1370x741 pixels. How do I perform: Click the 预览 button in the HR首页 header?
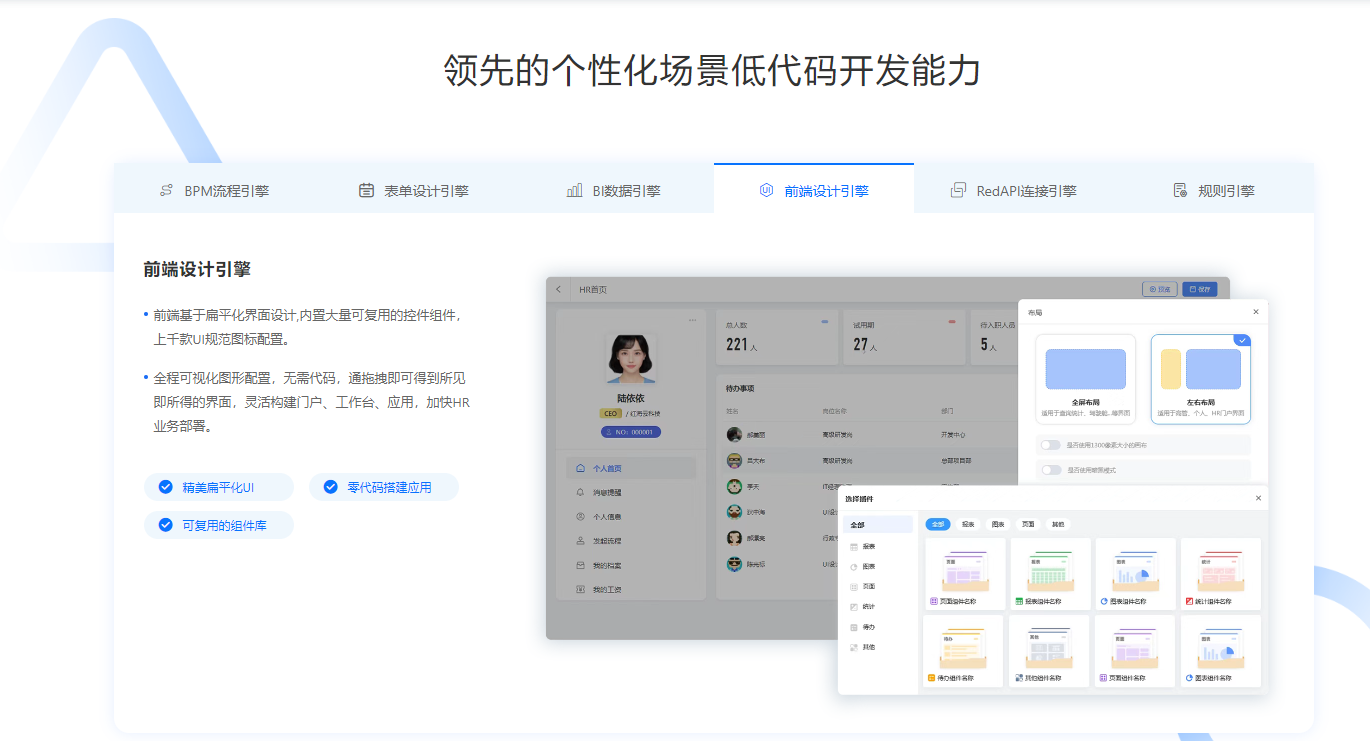[x=1160, y=289]
